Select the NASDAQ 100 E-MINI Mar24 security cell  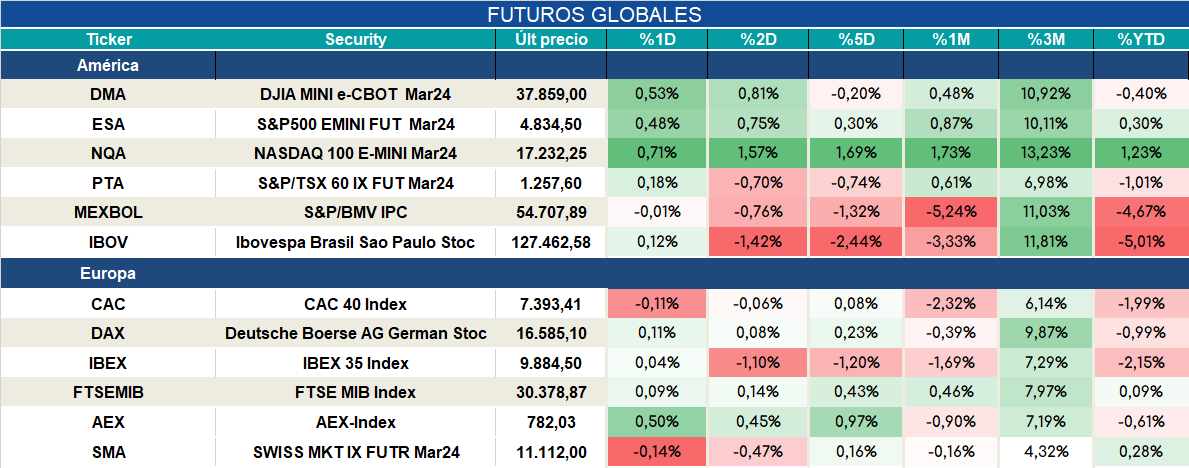(x=356, y=152)
